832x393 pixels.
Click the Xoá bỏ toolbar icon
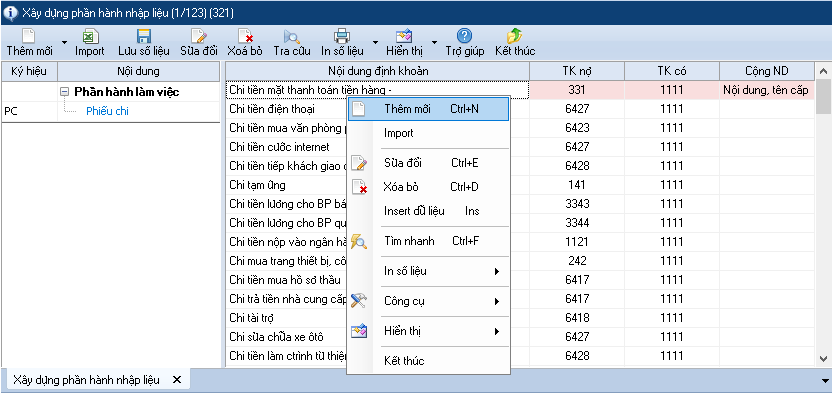(x=245, y=36)
